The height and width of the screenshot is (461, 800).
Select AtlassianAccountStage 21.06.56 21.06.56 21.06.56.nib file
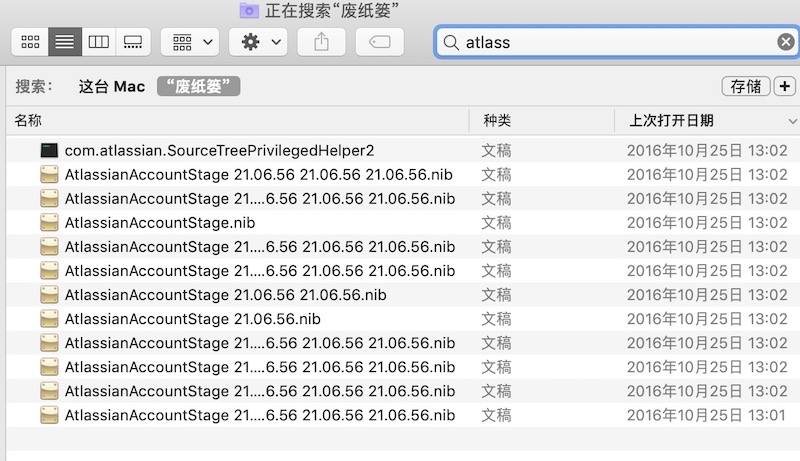tap(403, 174)
